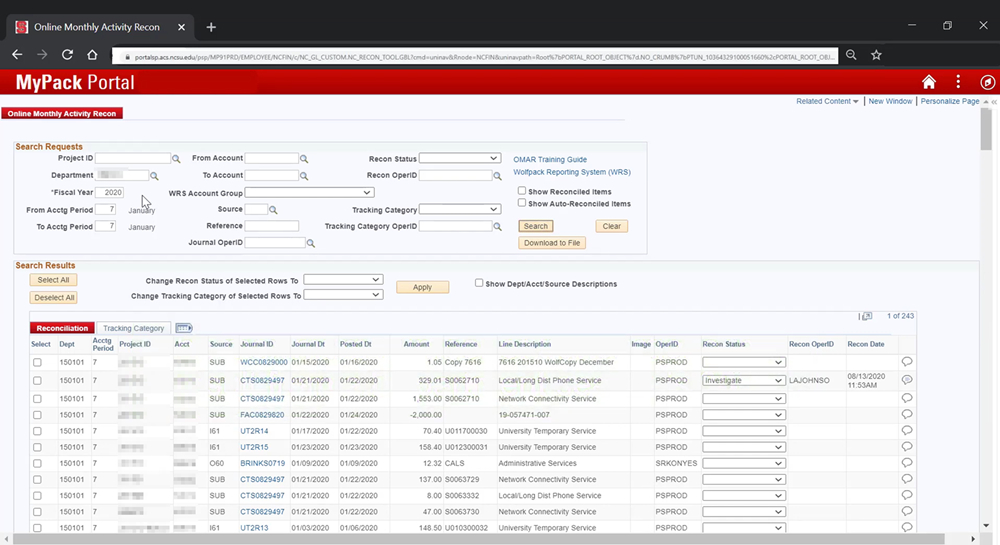Screen dimensions: 1000x545
Task: Click the Journal OperID lookup magnifier
Action: click(x=311, y=243)
